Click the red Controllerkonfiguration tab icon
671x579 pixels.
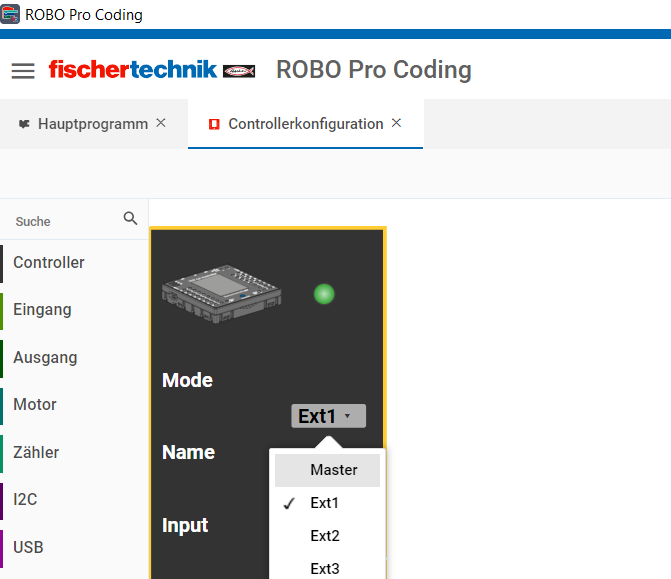[x=214, y=124]
